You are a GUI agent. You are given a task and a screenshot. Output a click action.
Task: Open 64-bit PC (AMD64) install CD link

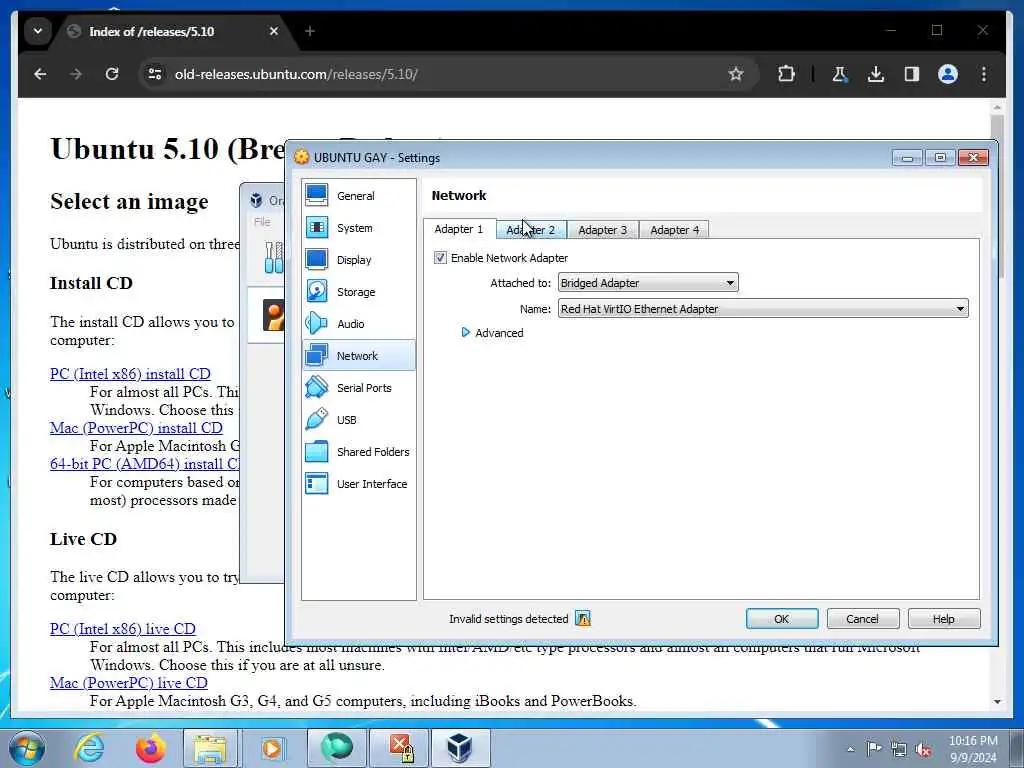pos(144,464)
